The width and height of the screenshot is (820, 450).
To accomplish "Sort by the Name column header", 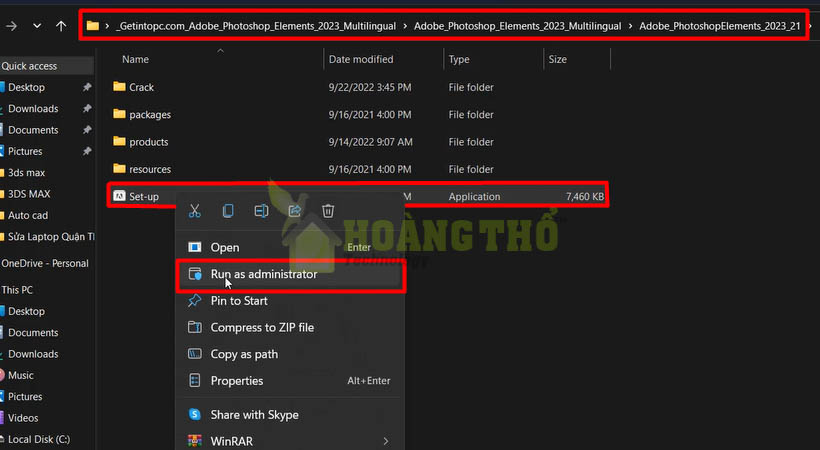I will coord(135,59).
